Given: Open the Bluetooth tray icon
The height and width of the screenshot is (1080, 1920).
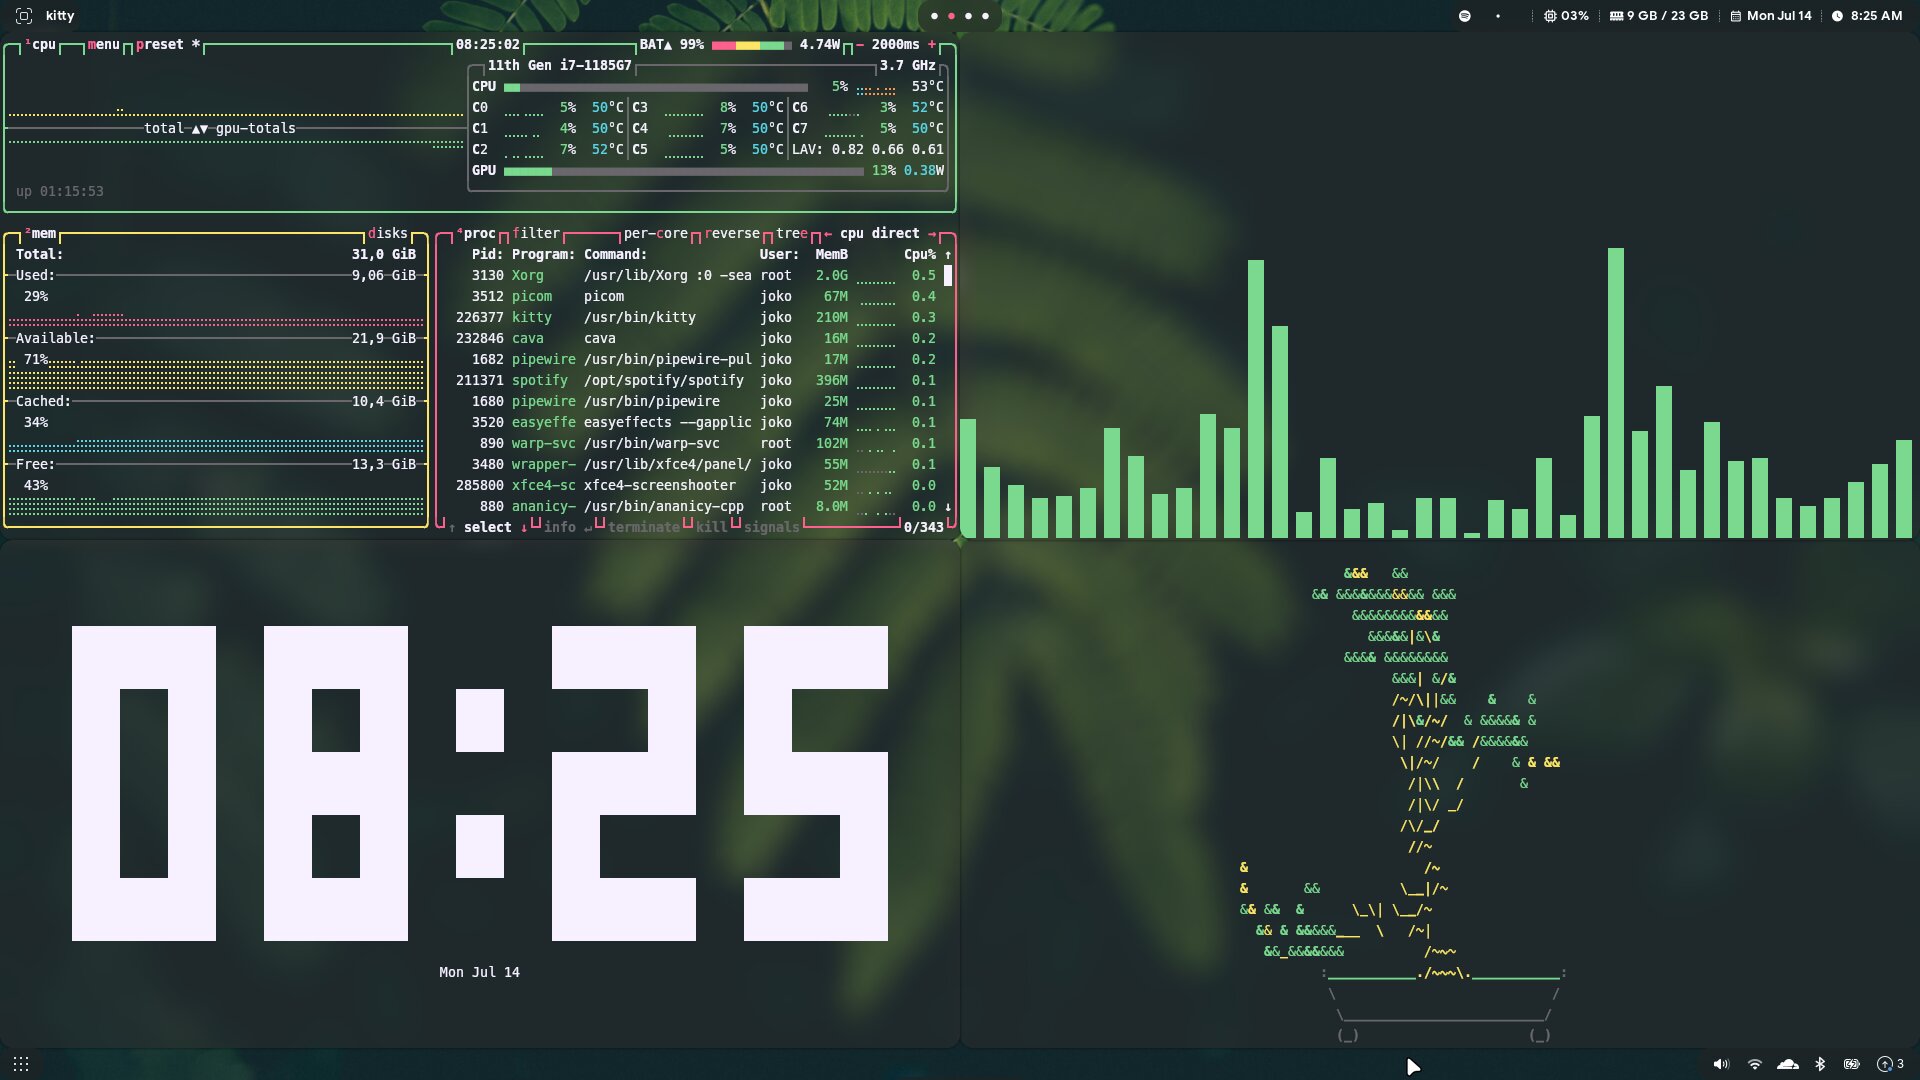Looking at the screenshot, I should tap(1820, 1064).
